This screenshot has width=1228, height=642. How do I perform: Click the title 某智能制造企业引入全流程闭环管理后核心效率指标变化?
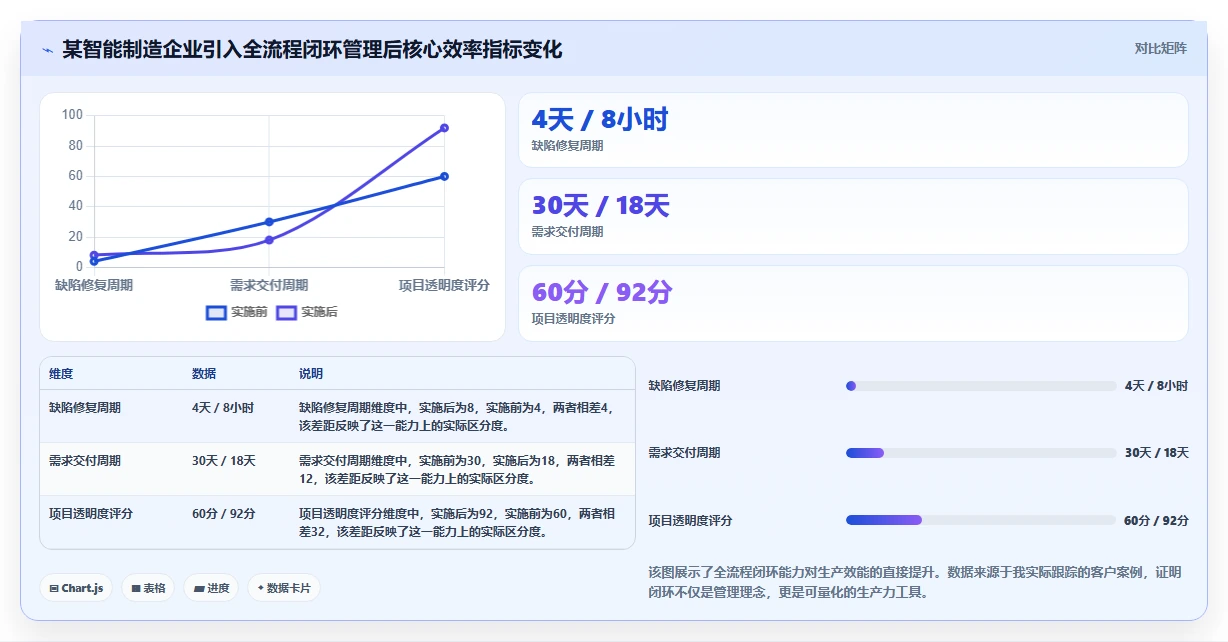pyautogui.click(x=312, y=49)
